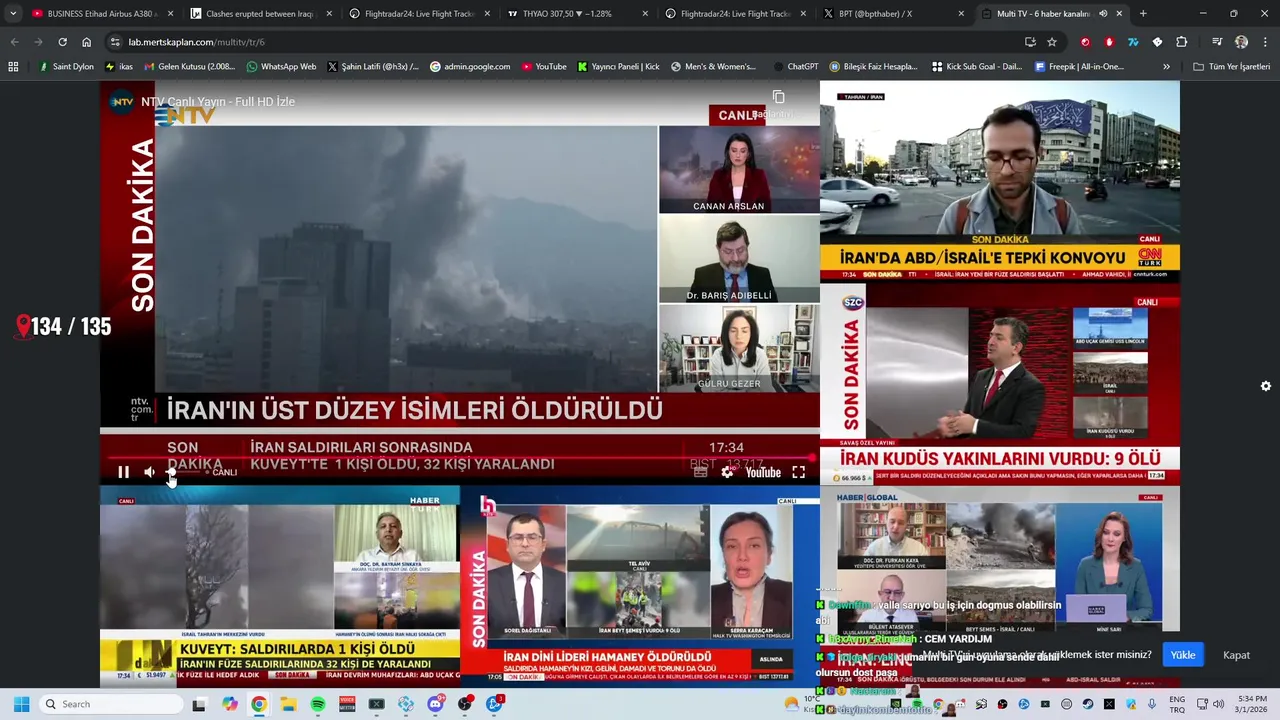Select the Halk TV stream tile
Image resolution: width=1280 pixels, height=720 pixels.
tap(640, 586)
